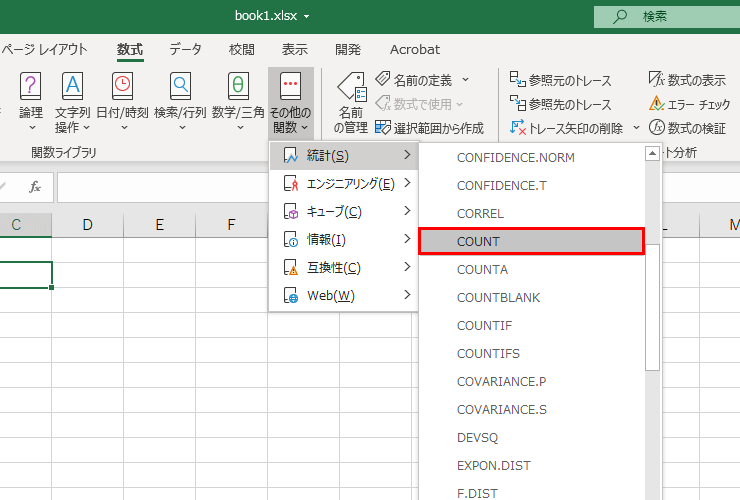Click エラー チェック error checking
This screenshot has height=500, width=740.
coord(690,104)
